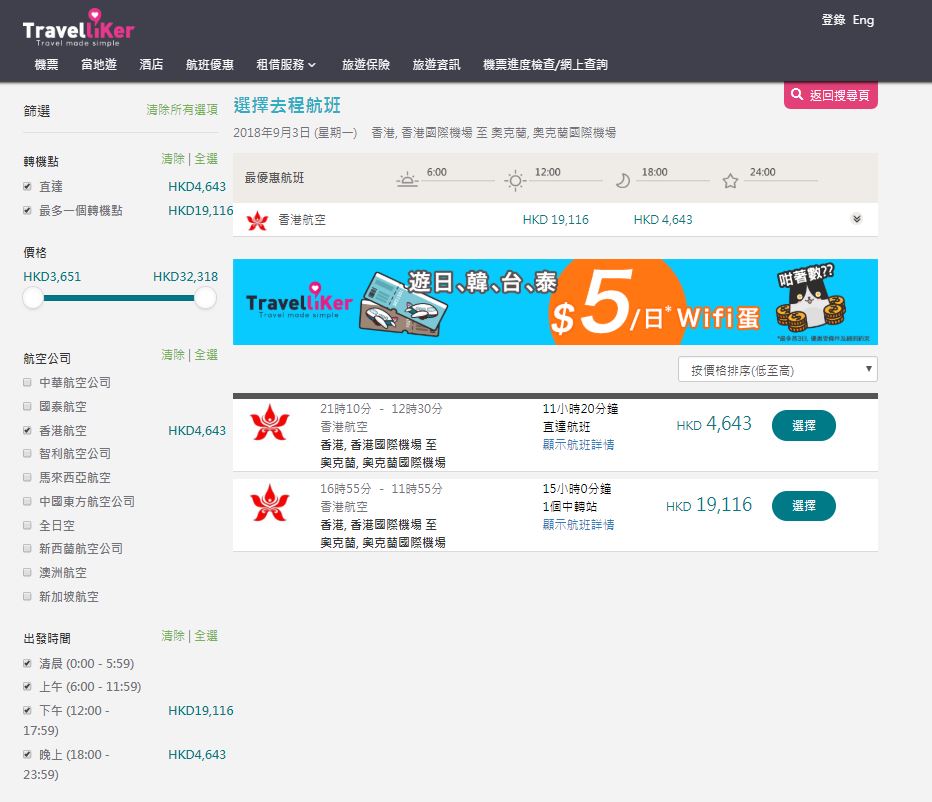Viewport: 932px width, 802px height.
Task: Click airline logo of the HKD 4,643 flight
Action: [270, 423]
